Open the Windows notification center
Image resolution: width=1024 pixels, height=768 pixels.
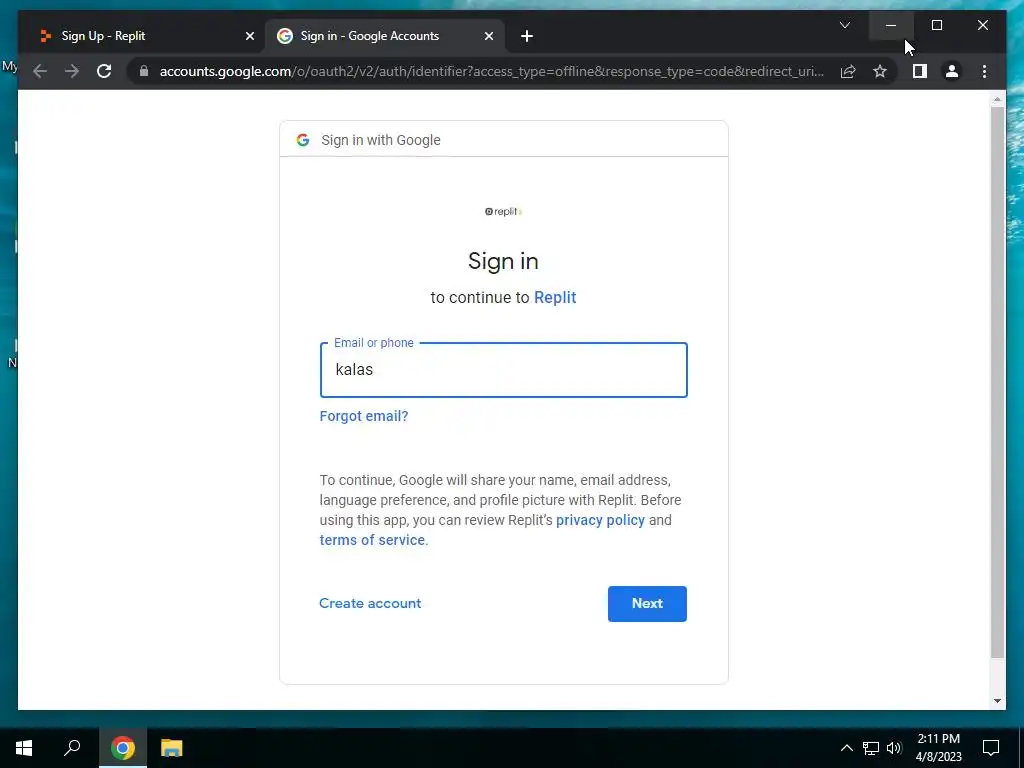991,748
